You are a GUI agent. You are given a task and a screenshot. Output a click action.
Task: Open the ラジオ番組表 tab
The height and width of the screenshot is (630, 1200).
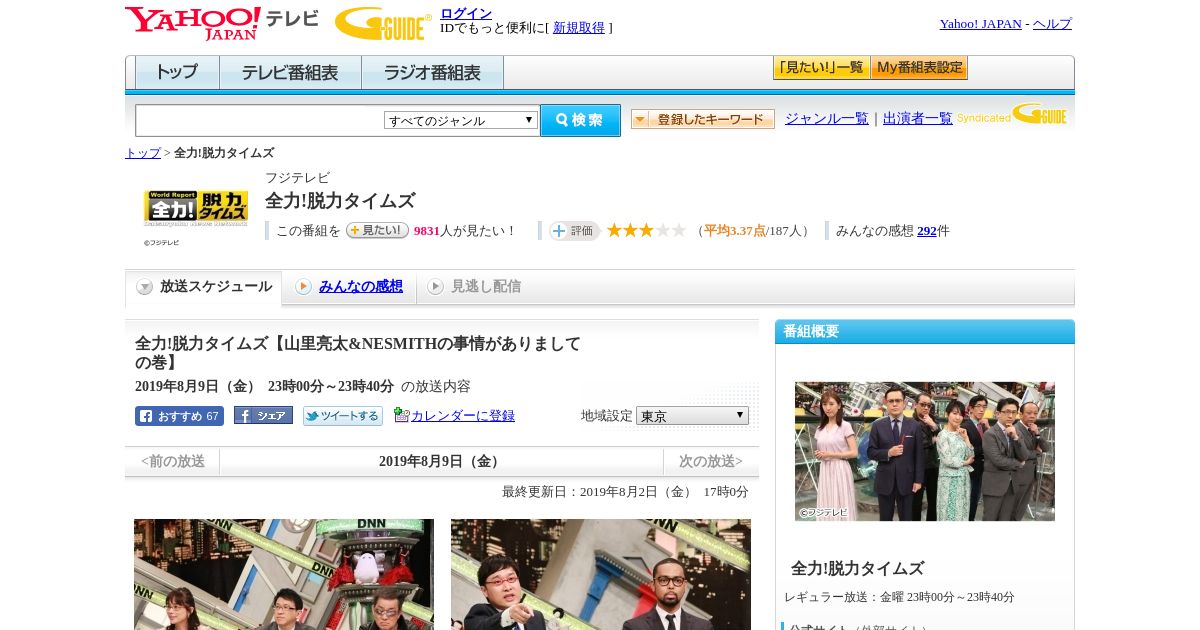pos(432,73)
